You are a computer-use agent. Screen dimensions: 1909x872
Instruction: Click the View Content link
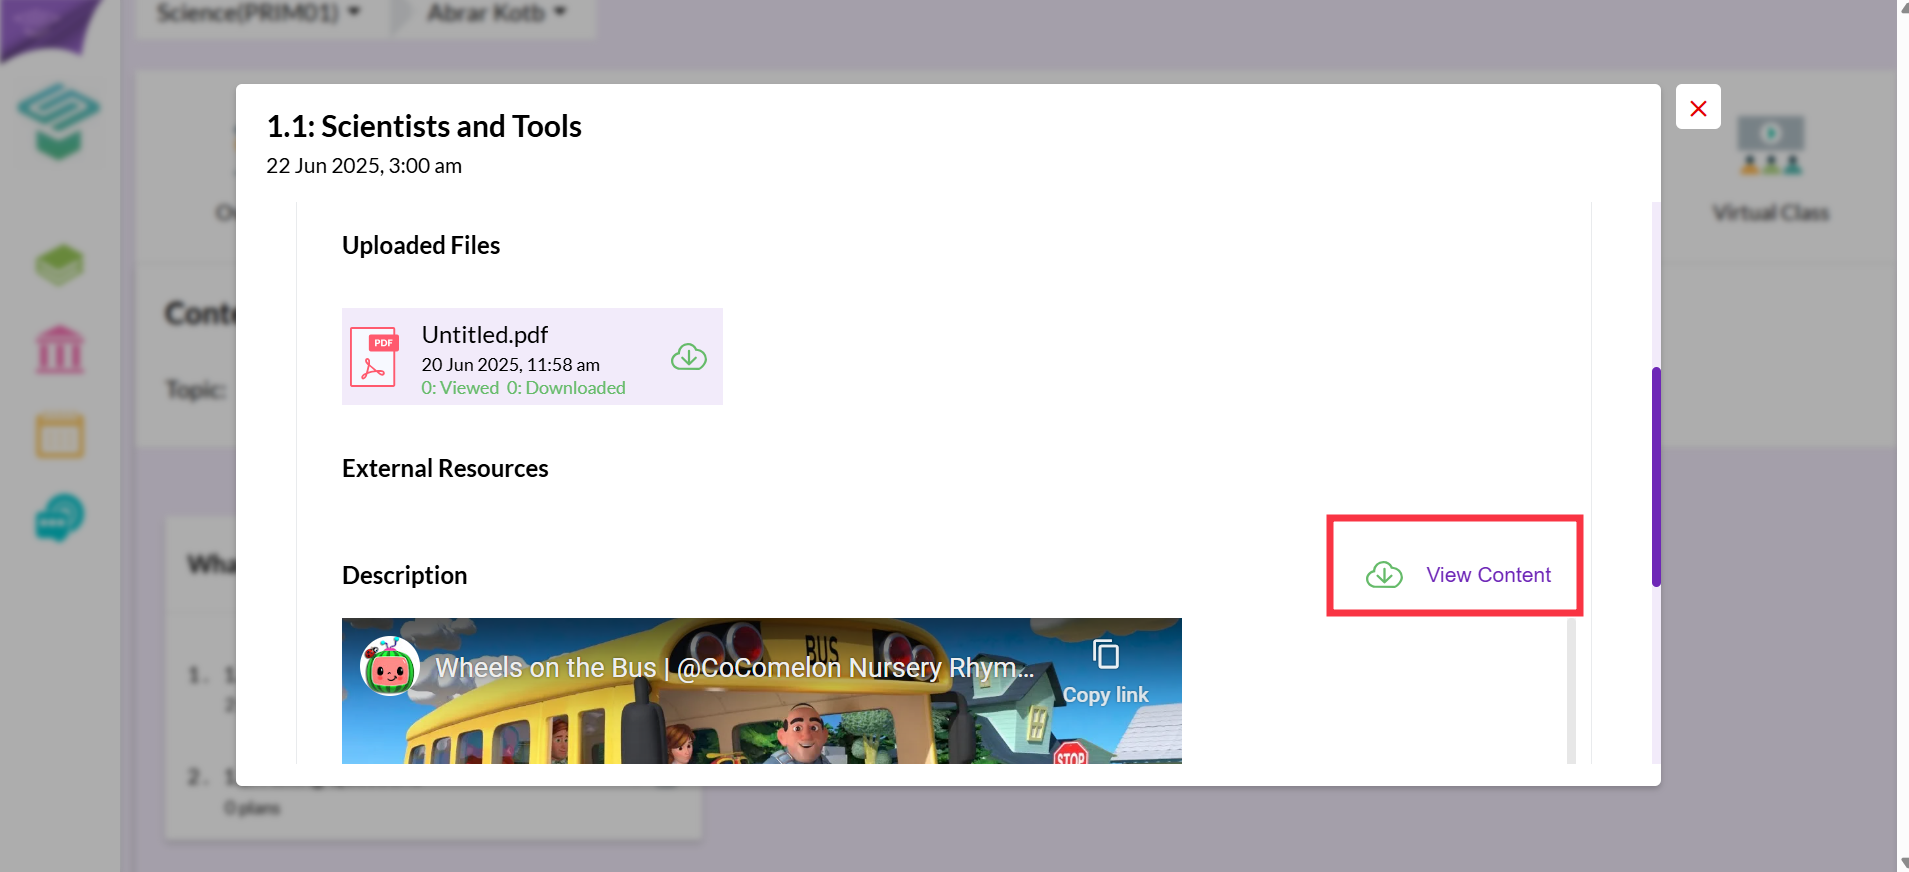coord(1488,575)
